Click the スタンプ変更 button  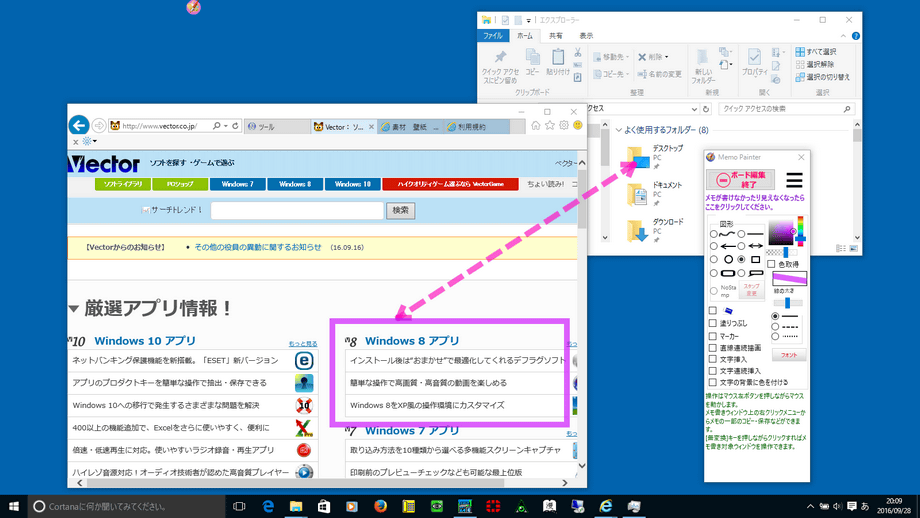point(751,290)
